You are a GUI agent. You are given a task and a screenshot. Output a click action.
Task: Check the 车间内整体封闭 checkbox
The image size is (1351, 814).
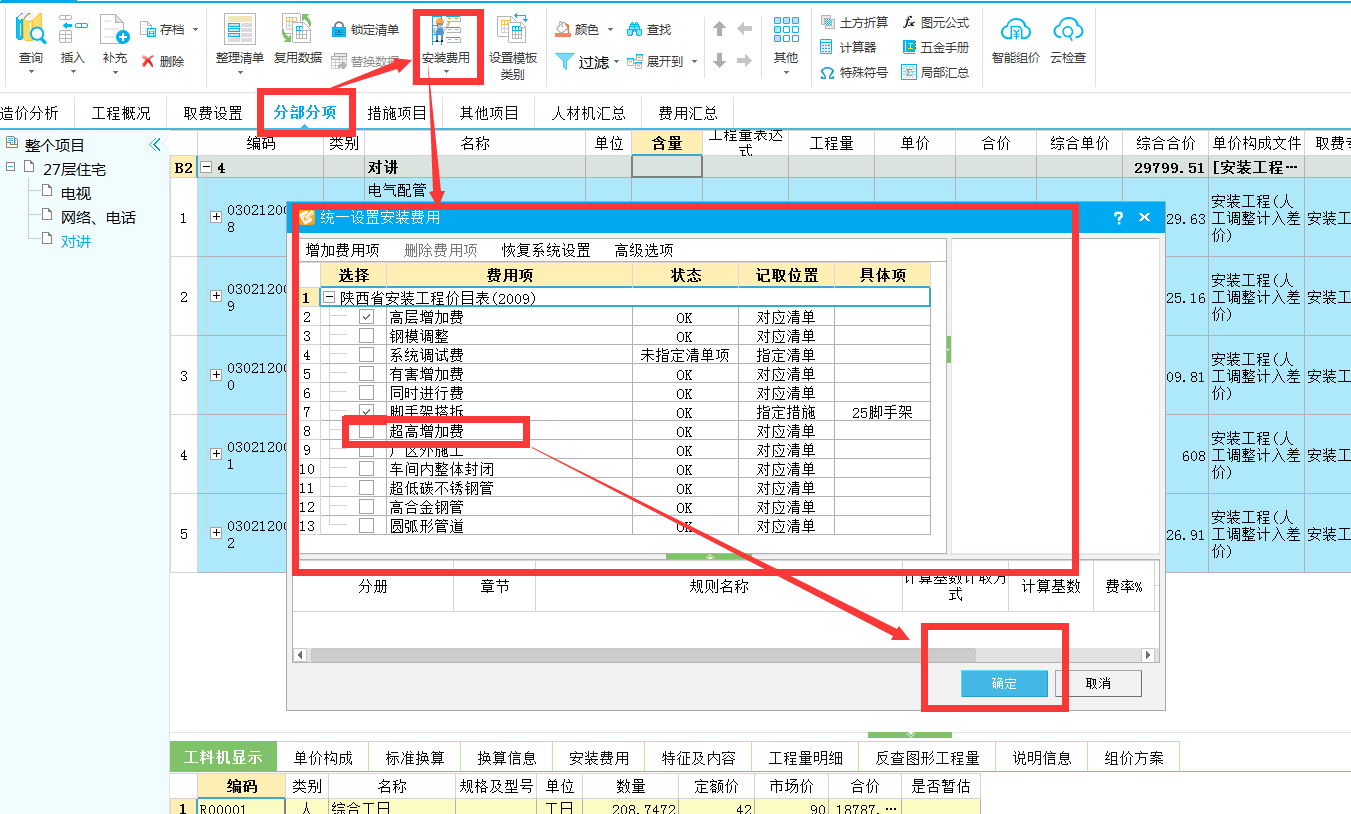(x=367, y=469)
